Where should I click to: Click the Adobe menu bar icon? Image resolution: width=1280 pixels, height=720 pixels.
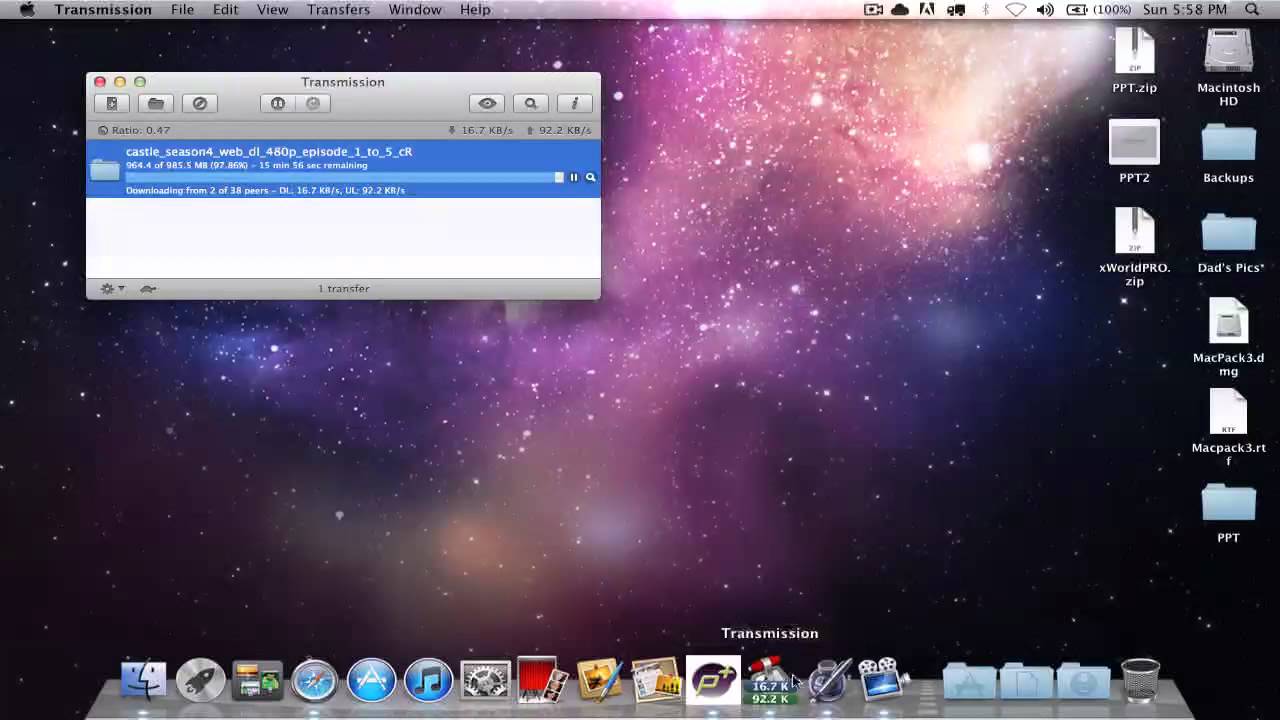pos(927,9)
